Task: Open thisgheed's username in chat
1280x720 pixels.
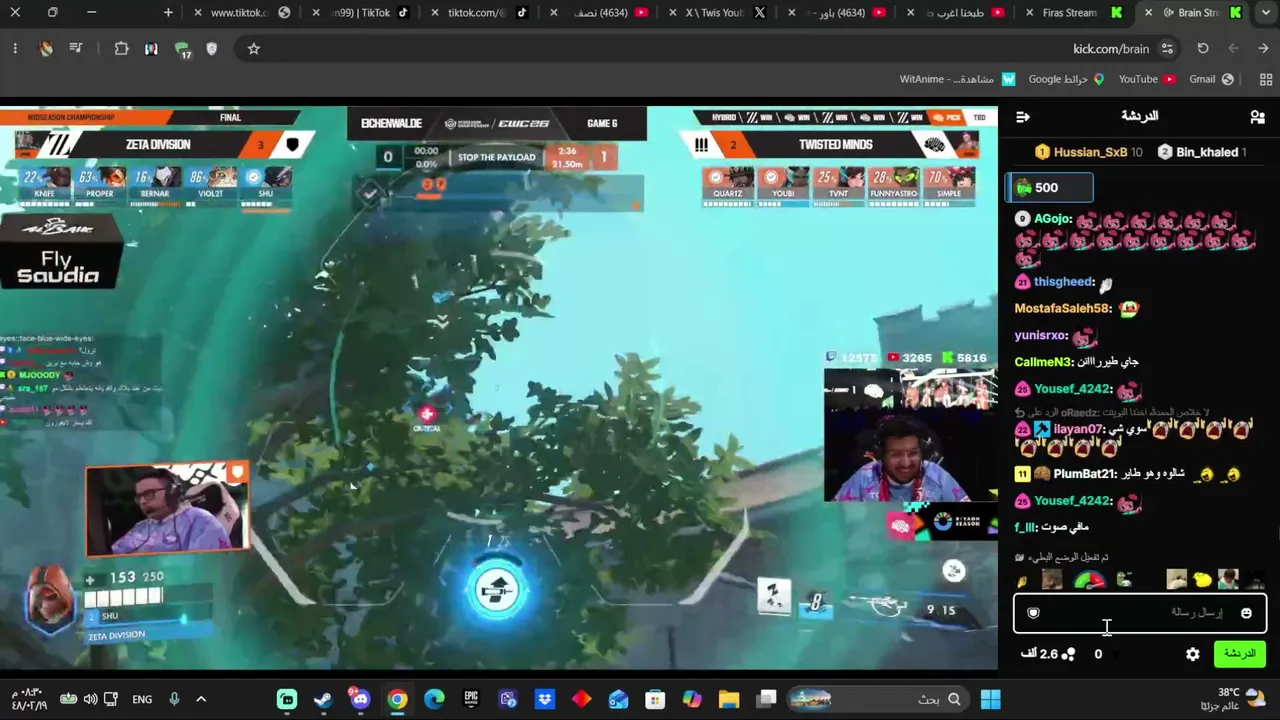Action: pyautogui.click(x=1064, y=283)
